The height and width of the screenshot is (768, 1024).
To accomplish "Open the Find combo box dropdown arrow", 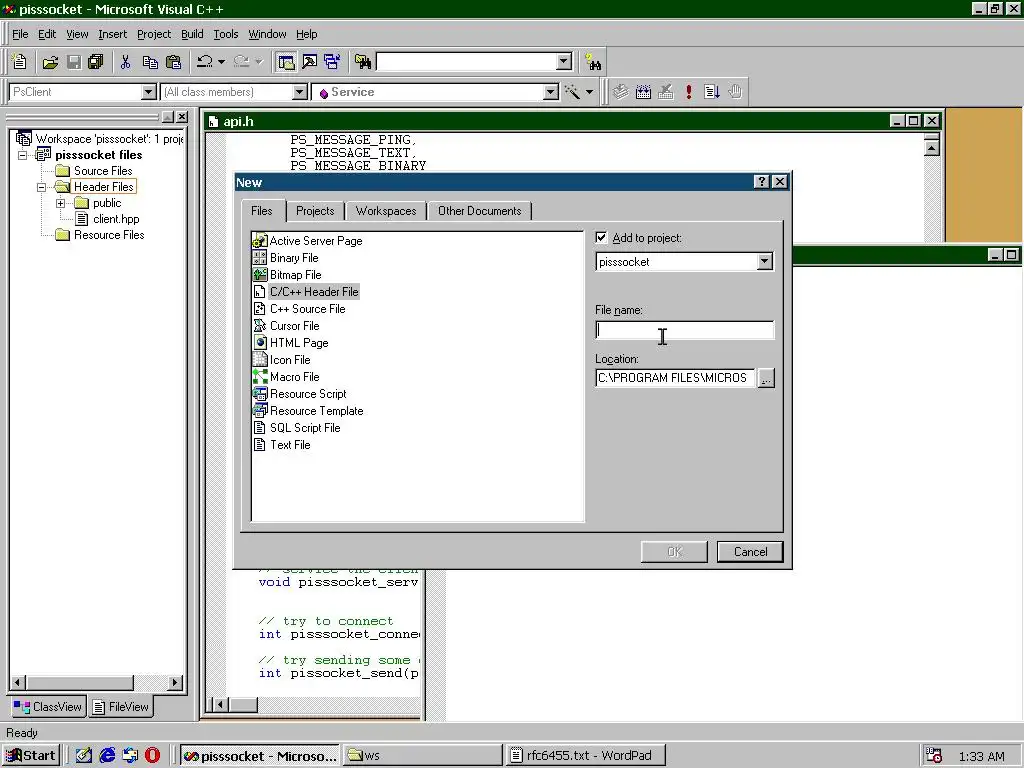I will point(564,62).
